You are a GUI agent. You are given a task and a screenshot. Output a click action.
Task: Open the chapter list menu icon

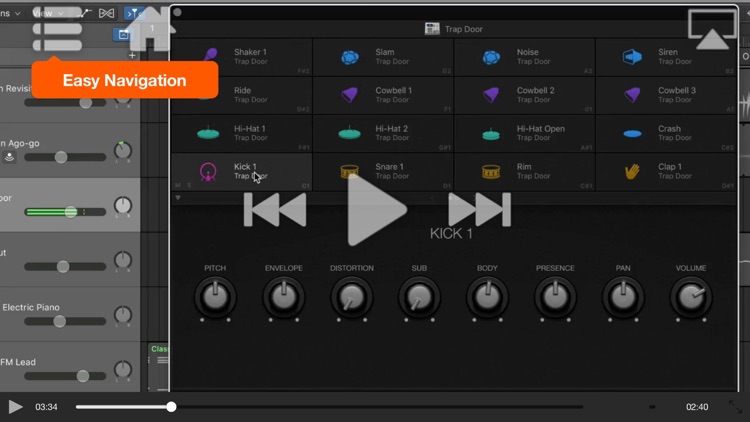[57, 30]
